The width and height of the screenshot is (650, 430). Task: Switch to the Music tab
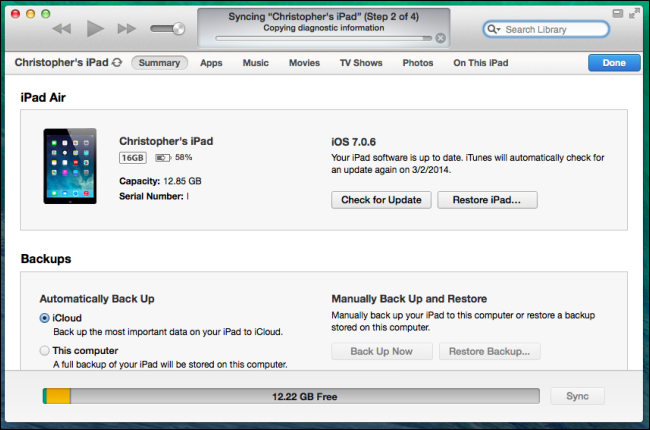255,63
